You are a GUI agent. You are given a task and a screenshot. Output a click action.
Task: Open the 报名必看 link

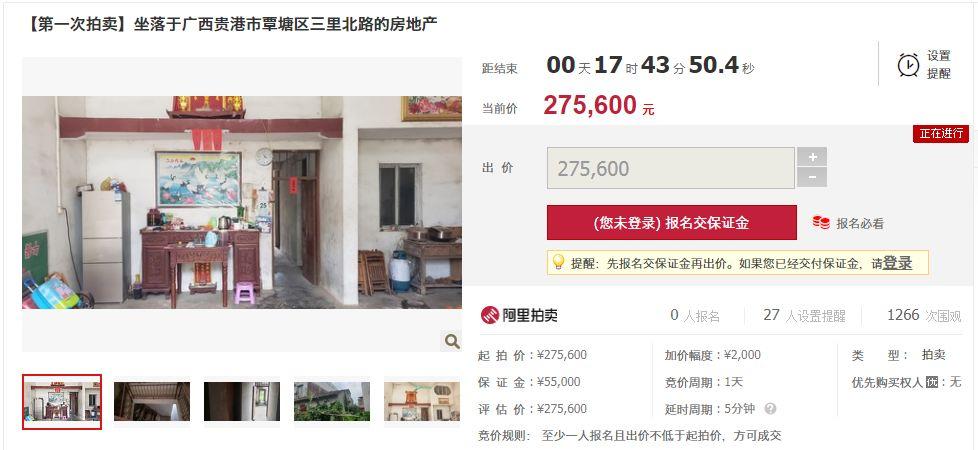pos(859,223)
